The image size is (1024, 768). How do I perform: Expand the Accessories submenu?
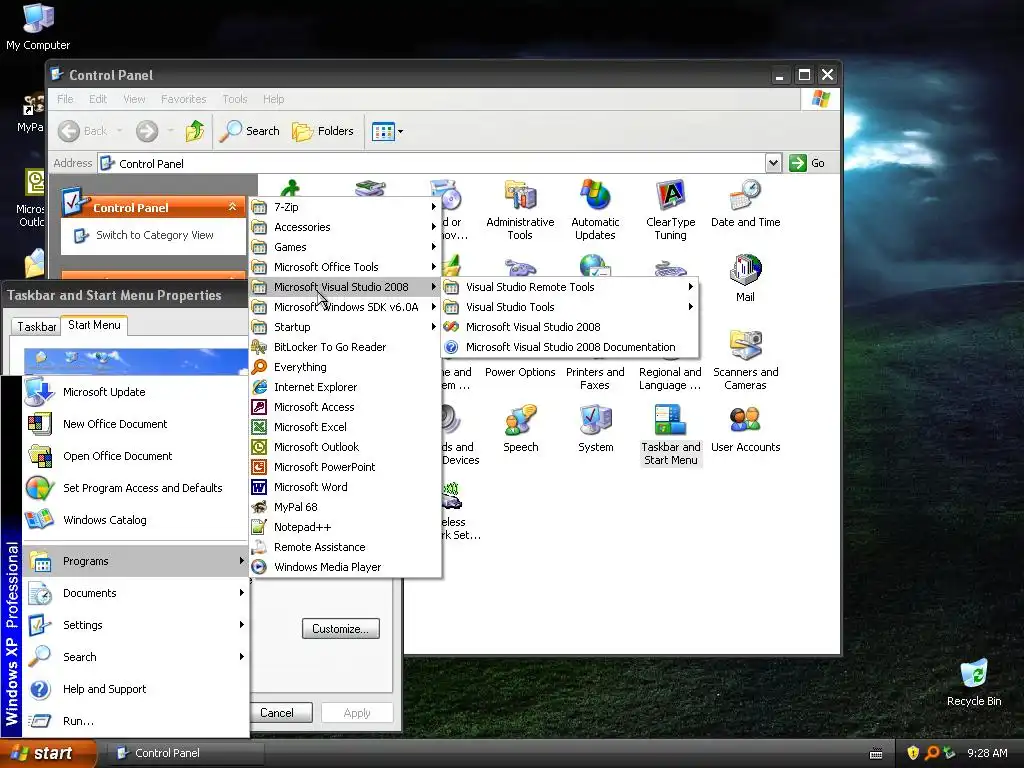pos(345,227)
